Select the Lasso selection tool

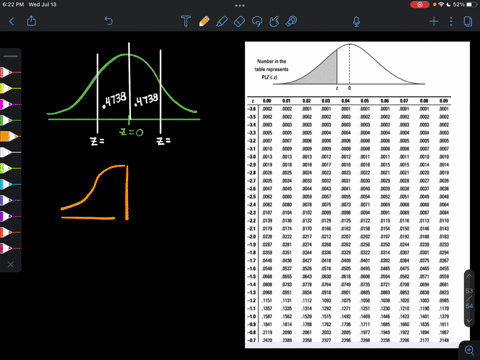pos(257,22)
